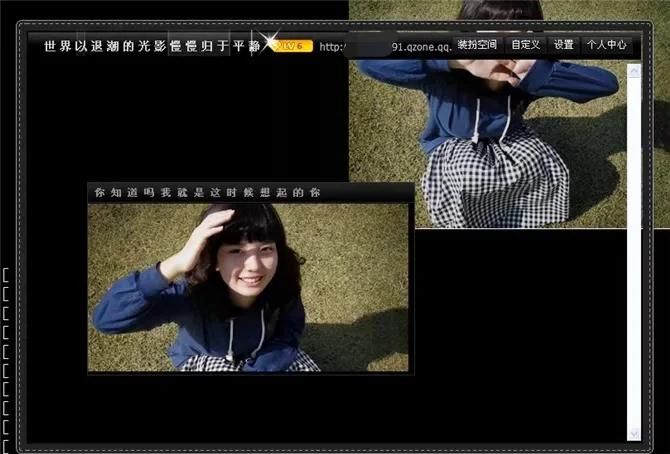
Task: Open the photo of the smiling girl
Action: coord(248,288)
